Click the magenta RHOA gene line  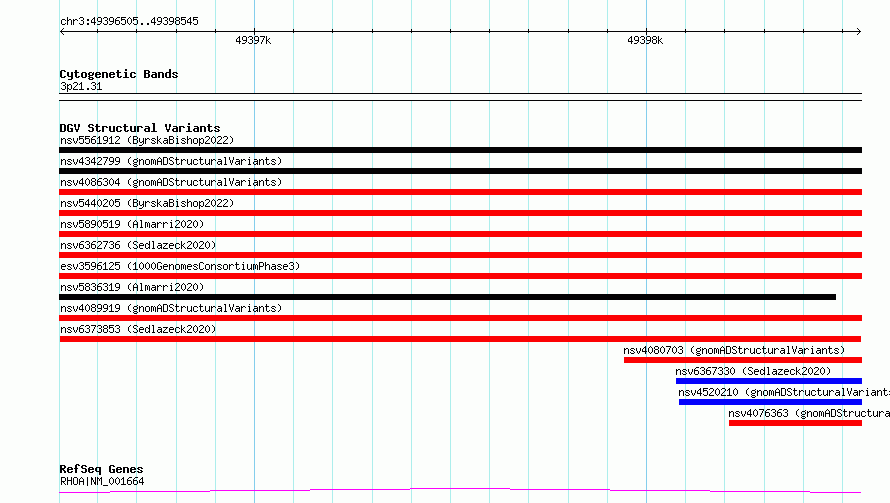click(460, 491)
